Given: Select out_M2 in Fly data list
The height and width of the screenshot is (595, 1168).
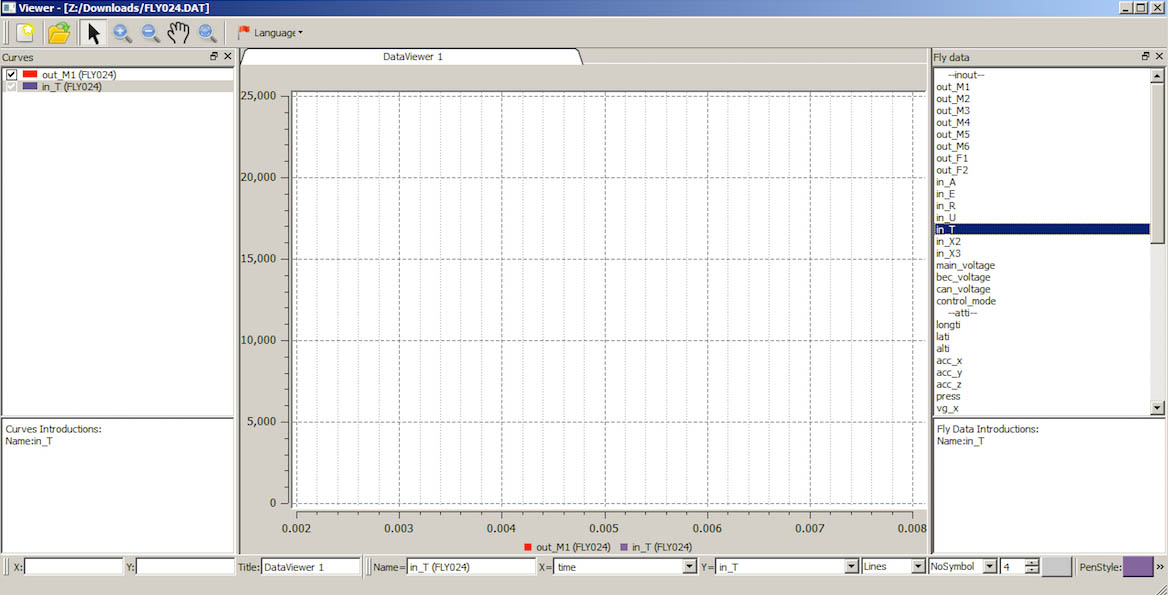Looking at the screenshot, I should (x=1042, y=98).
